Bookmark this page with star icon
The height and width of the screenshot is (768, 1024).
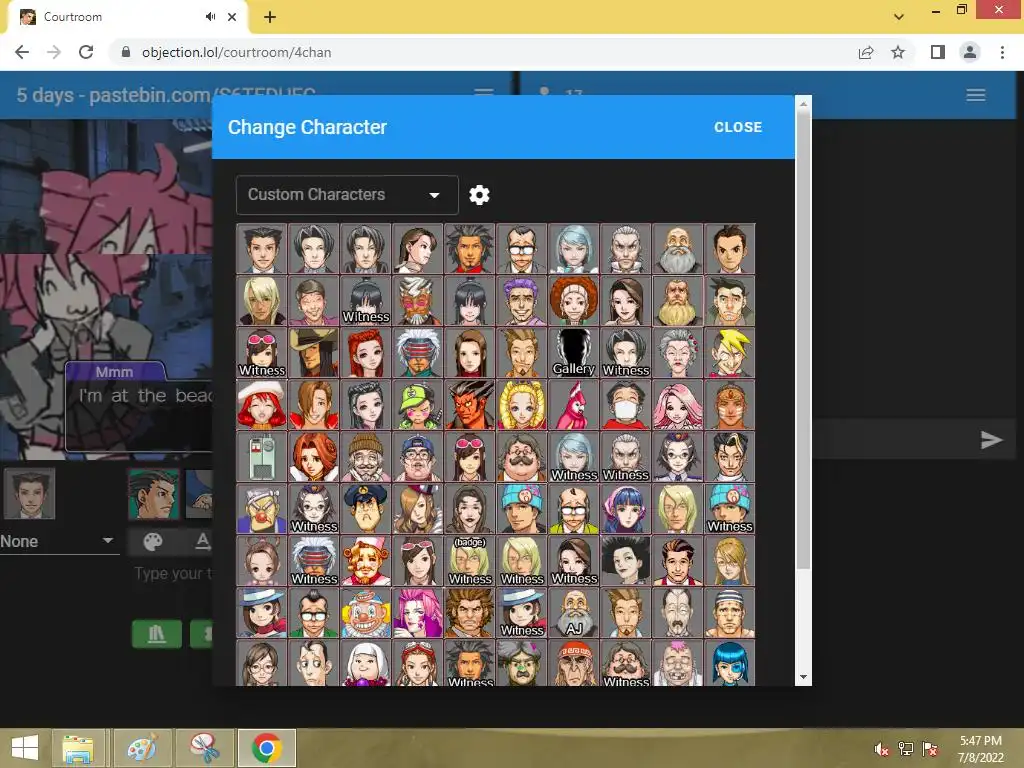(x=898, y=52)
